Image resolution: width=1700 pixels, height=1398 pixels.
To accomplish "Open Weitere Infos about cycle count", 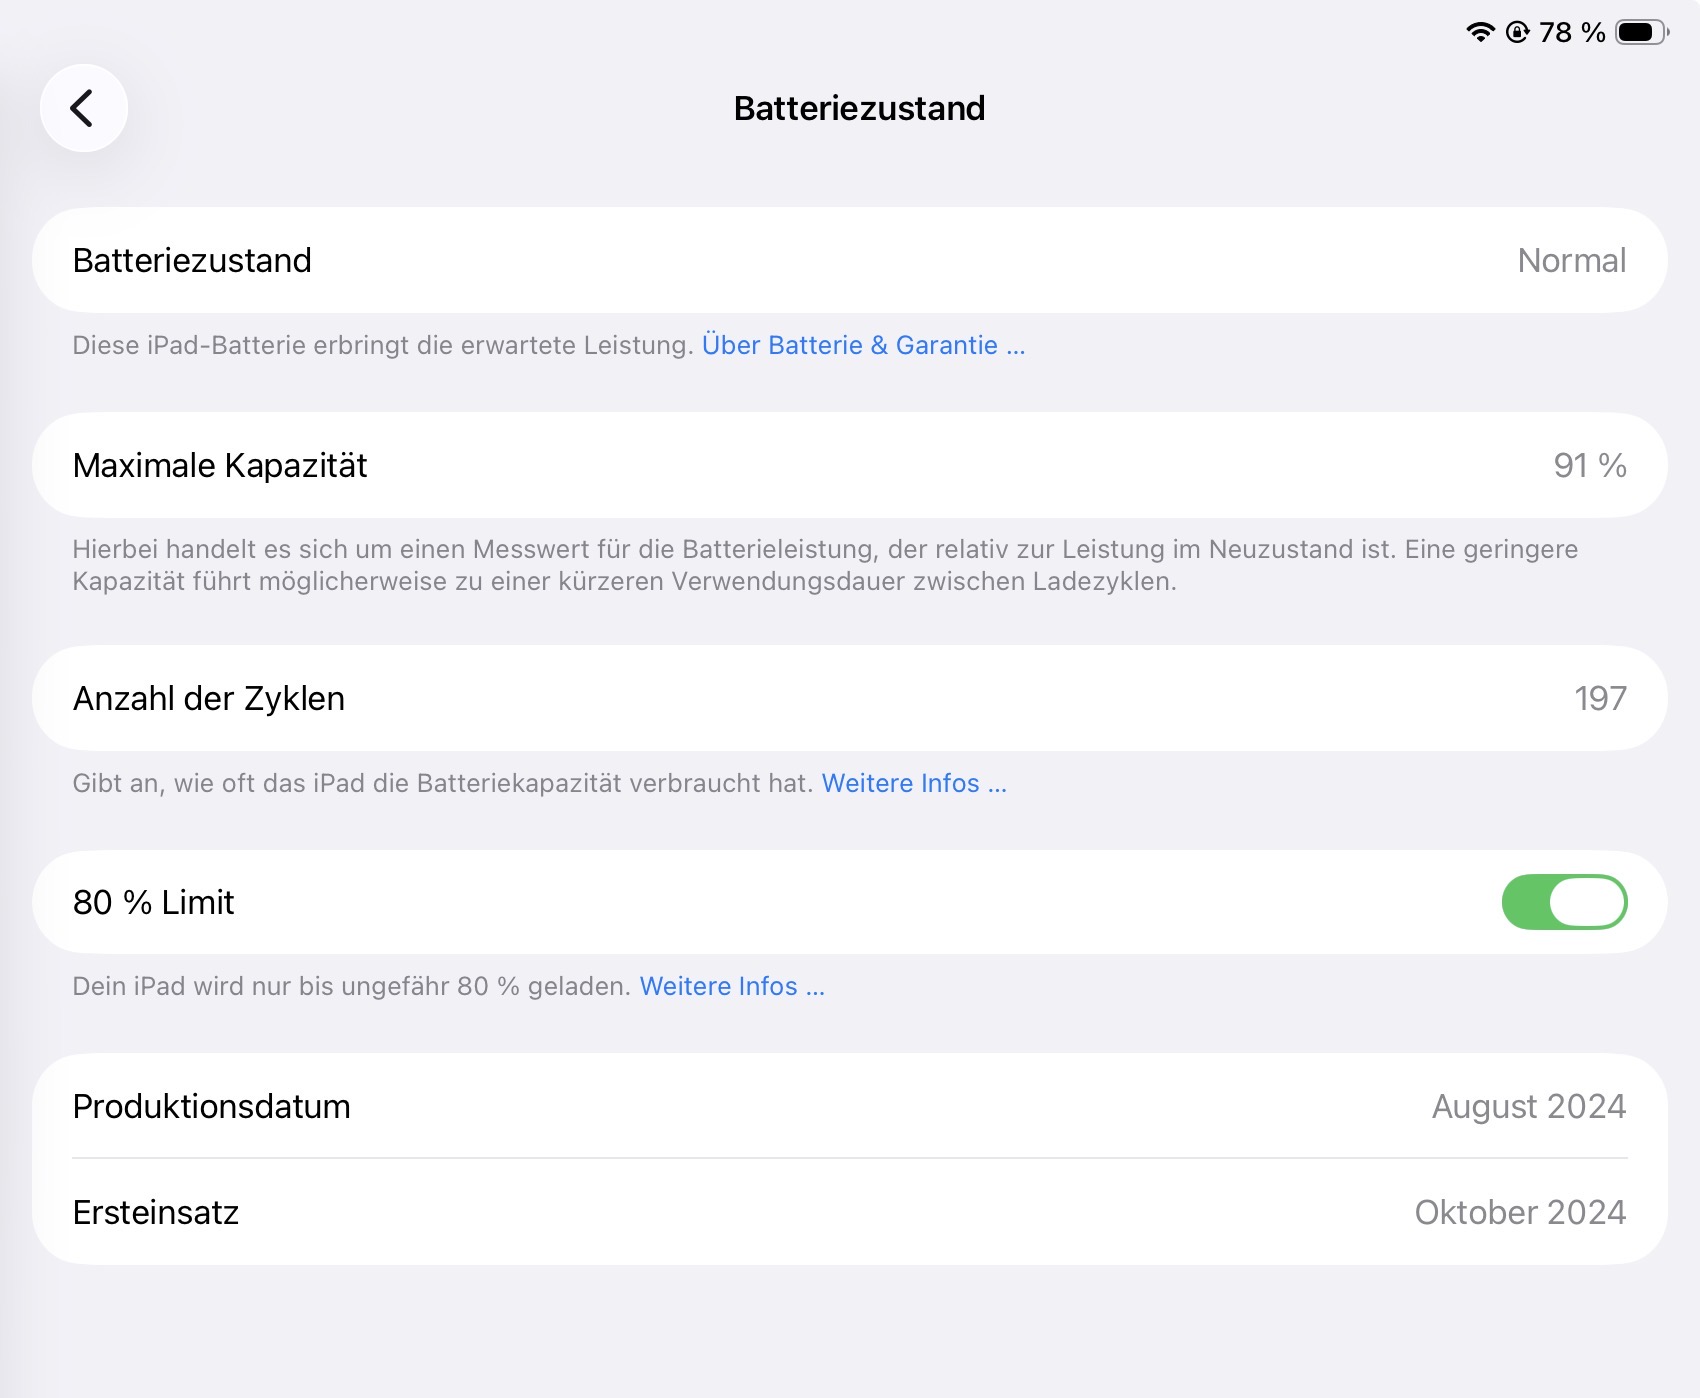I will [x=914, y=783].
